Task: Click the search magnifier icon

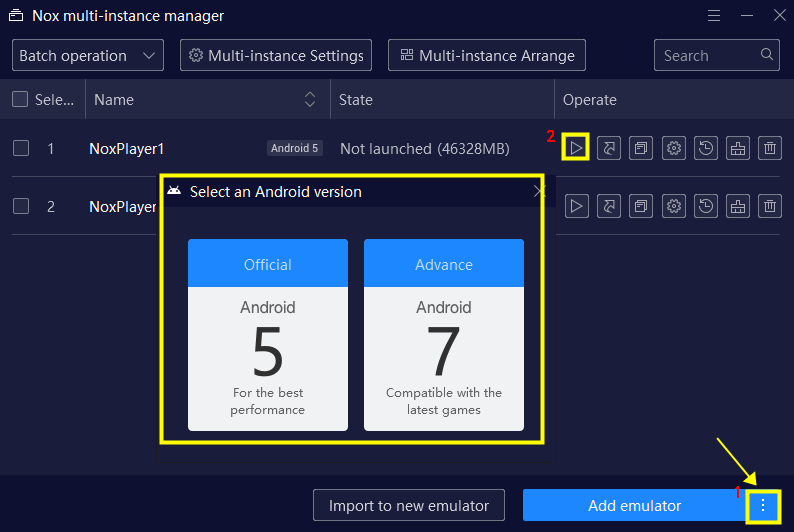Action: tap(767, 54)
